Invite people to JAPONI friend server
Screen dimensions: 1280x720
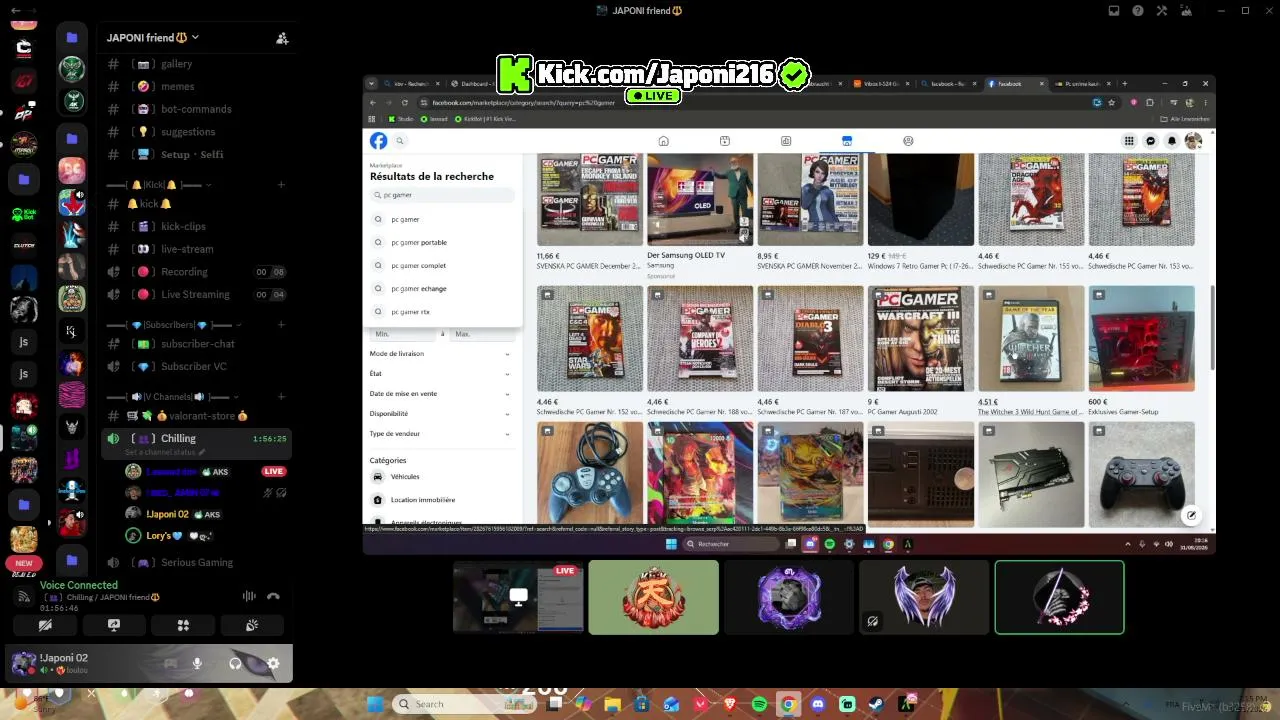pyautogui.click(x=282, y=38)
